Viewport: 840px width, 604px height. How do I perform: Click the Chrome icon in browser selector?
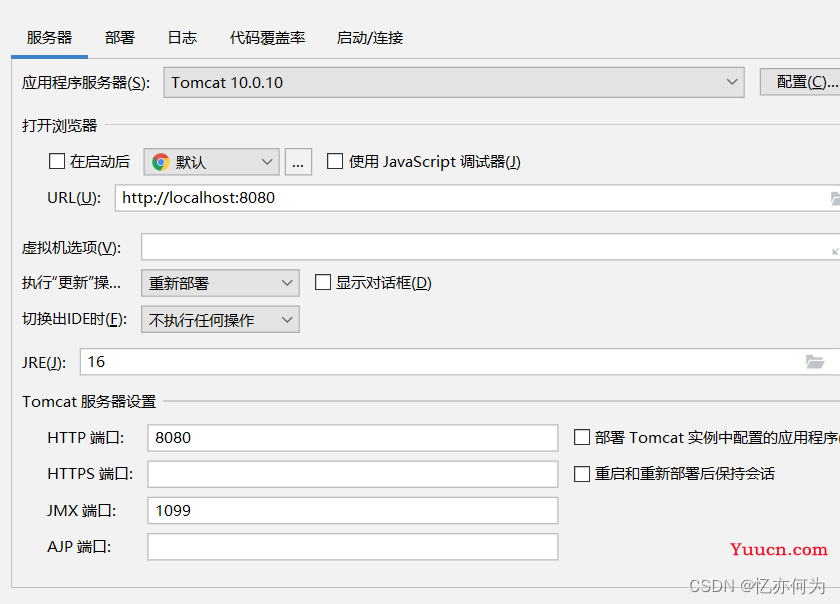161,162
